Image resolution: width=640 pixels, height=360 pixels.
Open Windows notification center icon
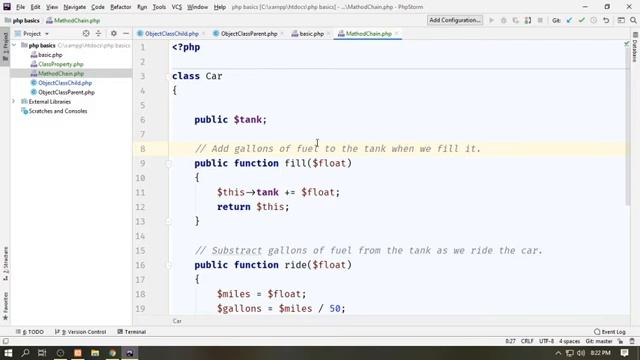click(624, 353)
